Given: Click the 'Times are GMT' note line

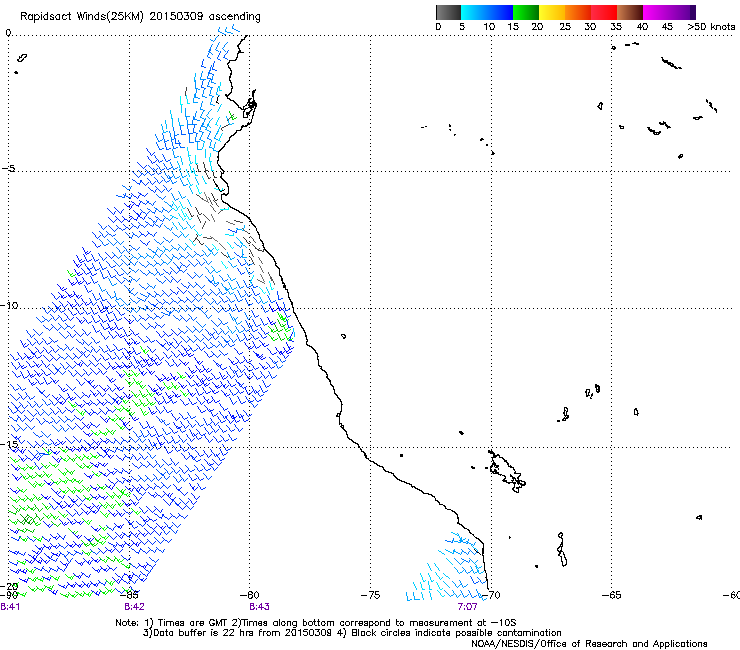Looking at the screenshot, I should coord(316,623).
